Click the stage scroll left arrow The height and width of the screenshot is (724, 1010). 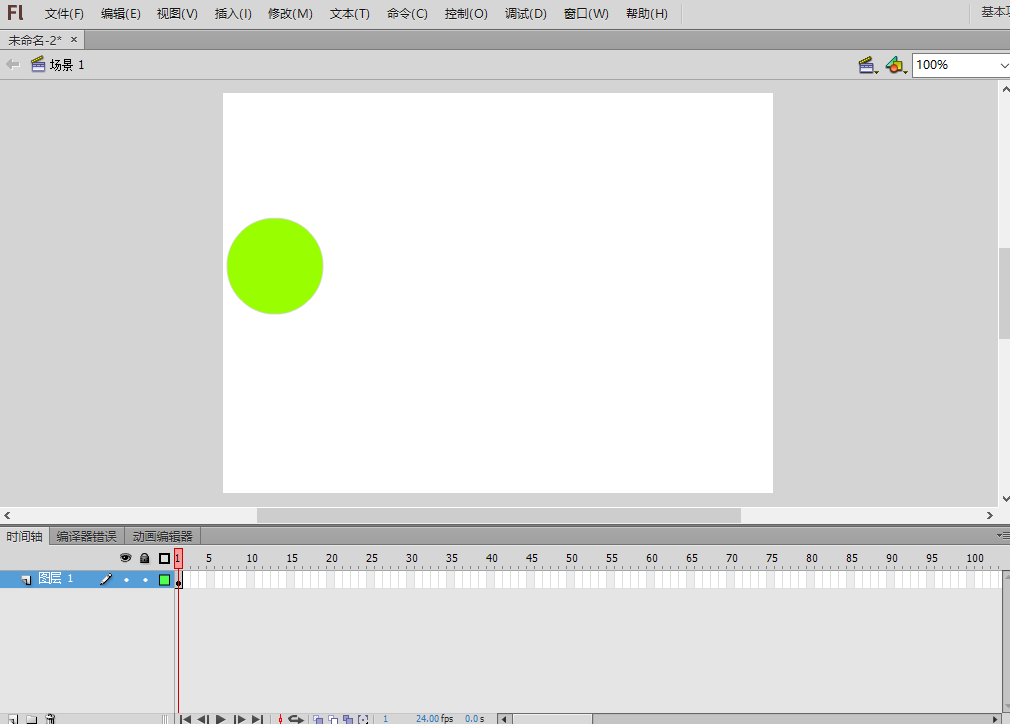(x=7, y=515)
